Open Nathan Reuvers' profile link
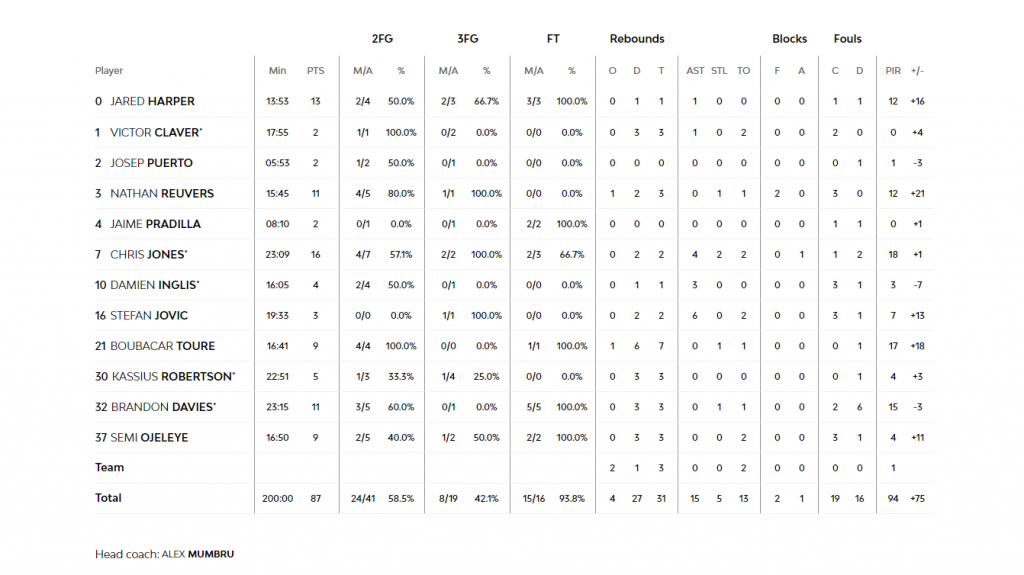 point(162,193)
